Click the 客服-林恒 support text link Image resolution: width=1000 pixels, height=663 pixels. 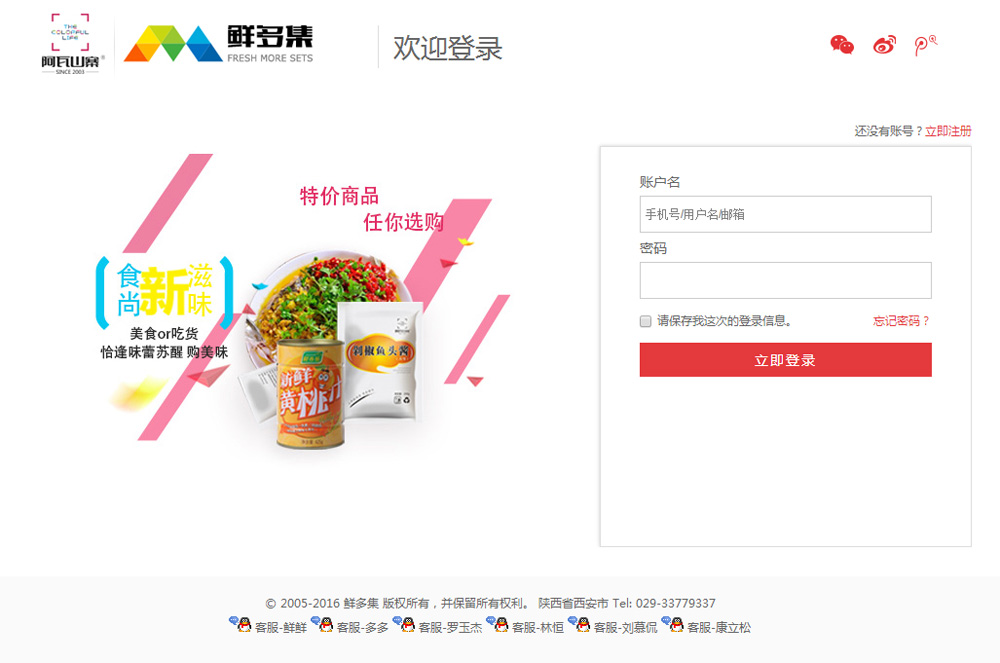tap(538, 627)
